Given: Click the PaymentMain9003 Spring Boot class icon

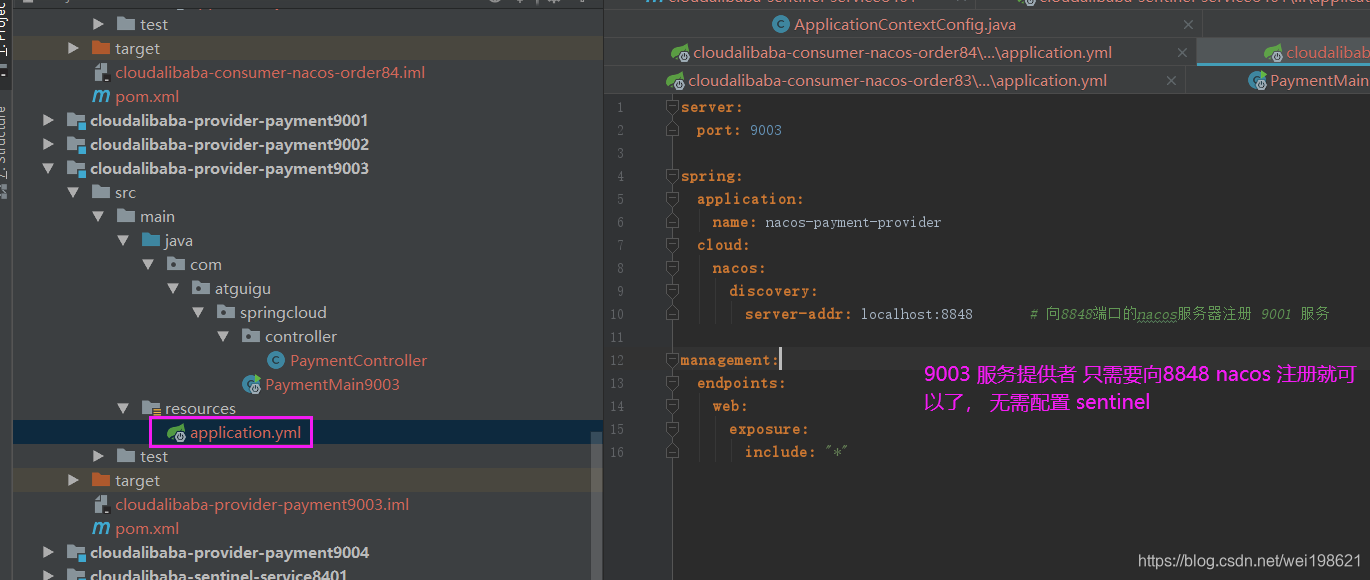Looking at the screenshot, I should pyautogui.click(x=252, y=384).
